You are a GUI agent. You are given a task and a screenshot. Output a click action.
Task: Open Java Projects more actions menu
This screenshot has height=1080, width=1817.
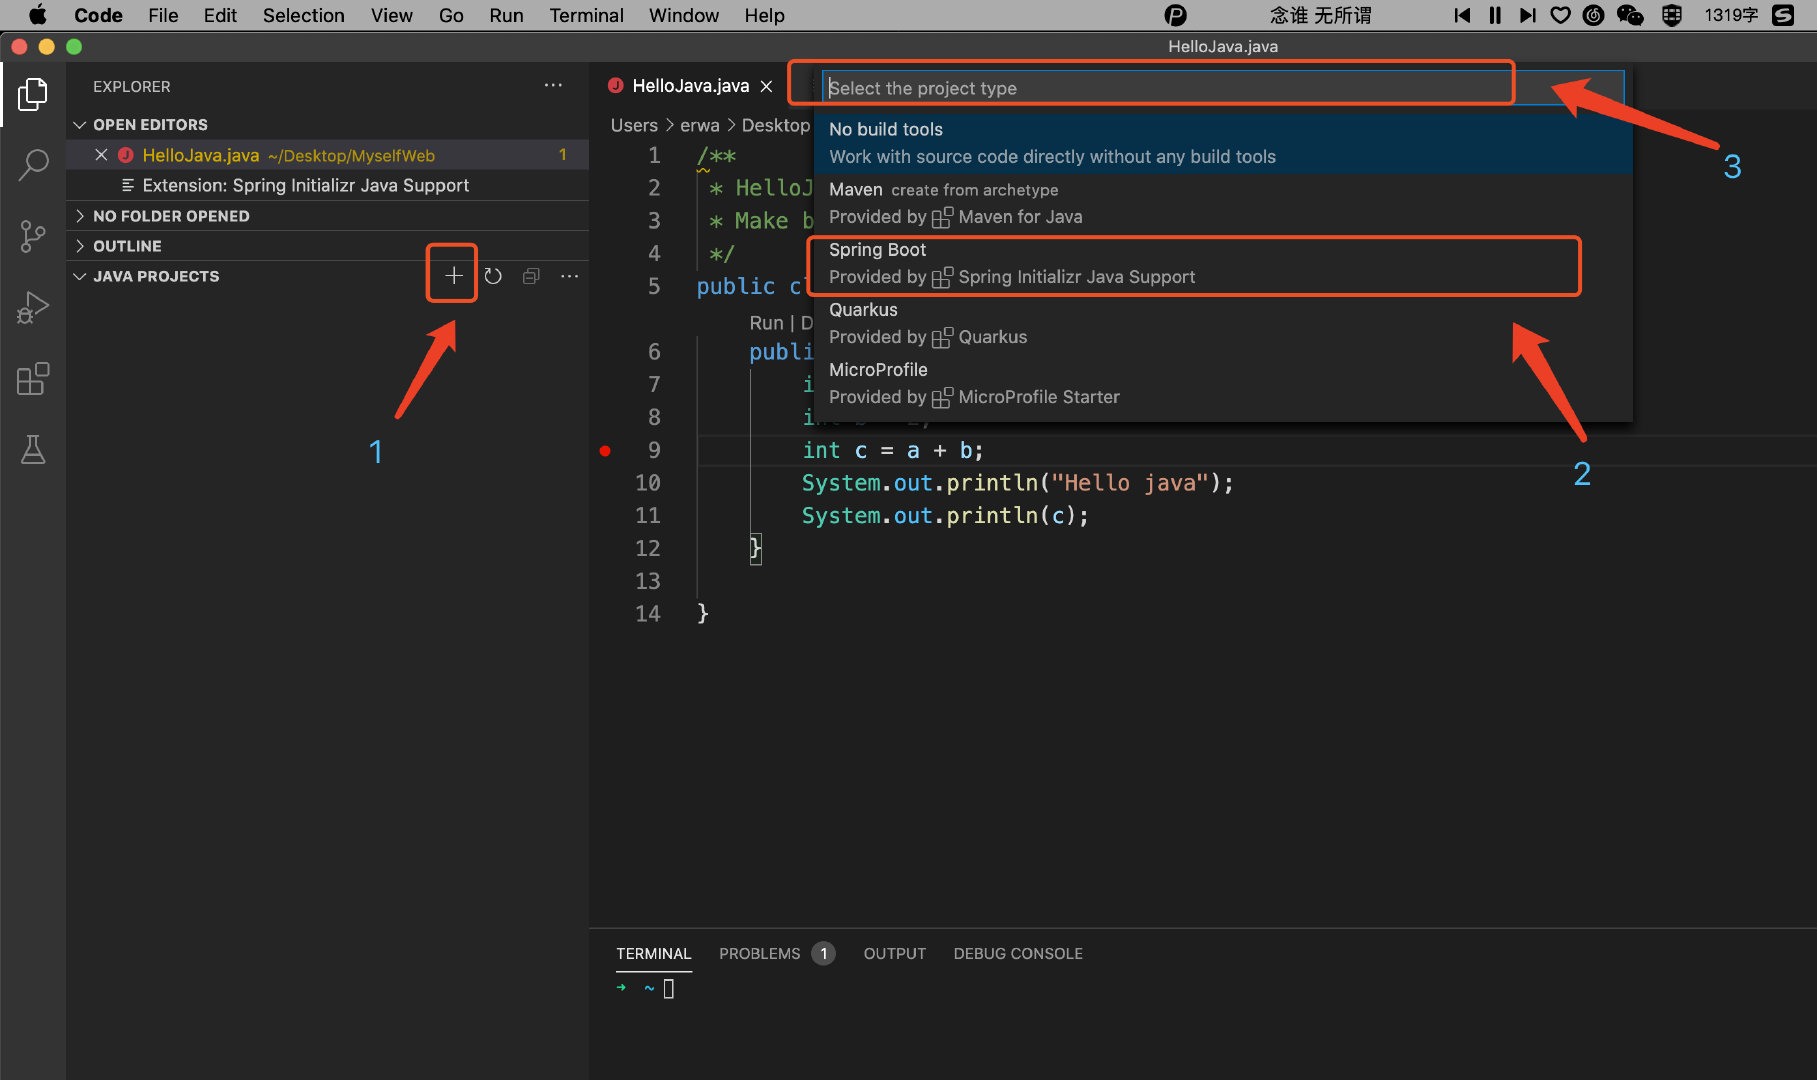[569, 276]
